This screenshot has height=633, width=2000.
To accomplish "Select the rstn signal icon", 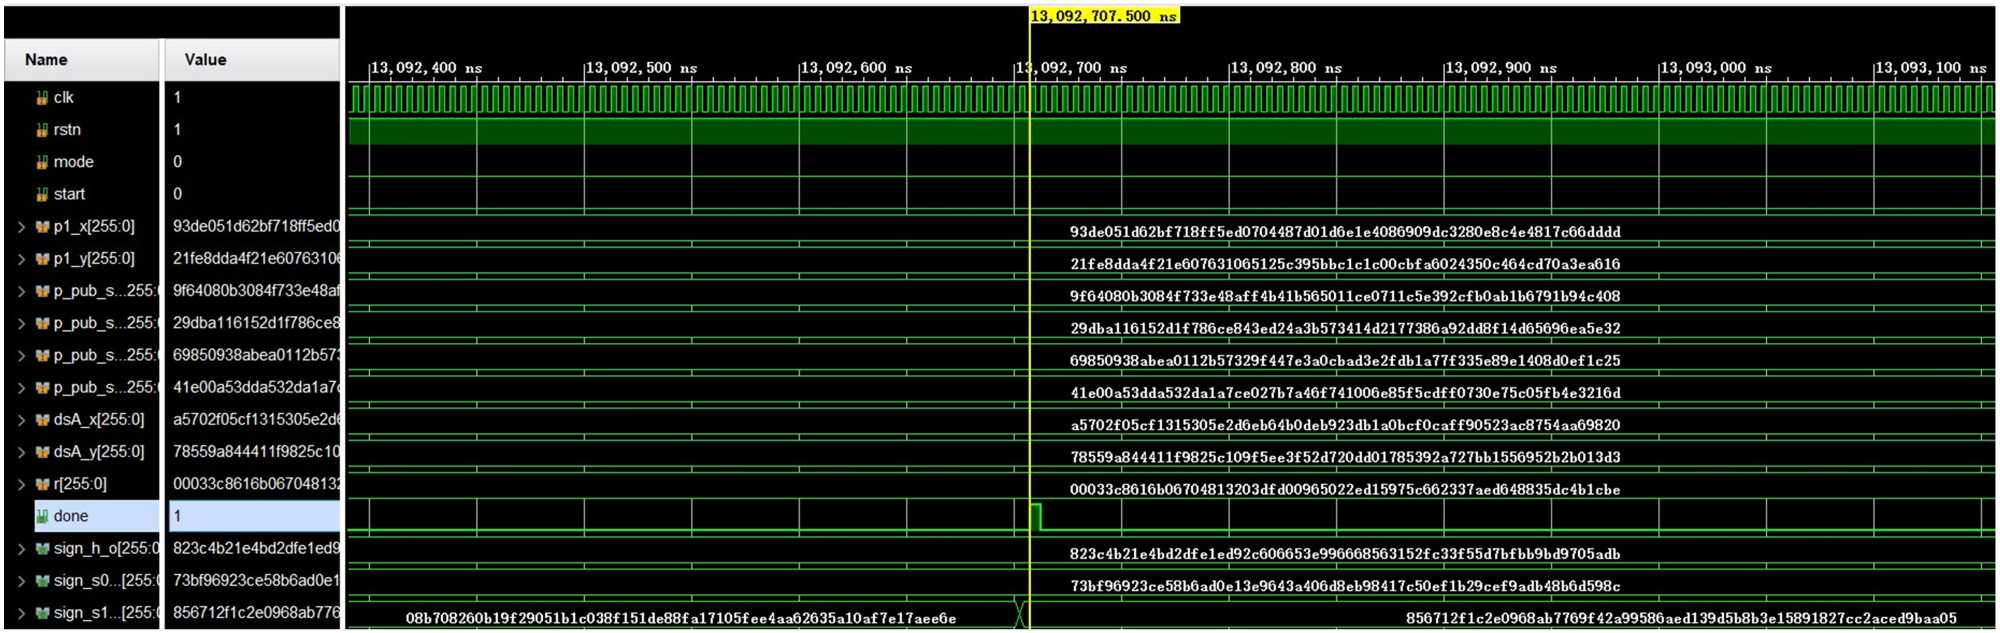I will click(42, 130).
